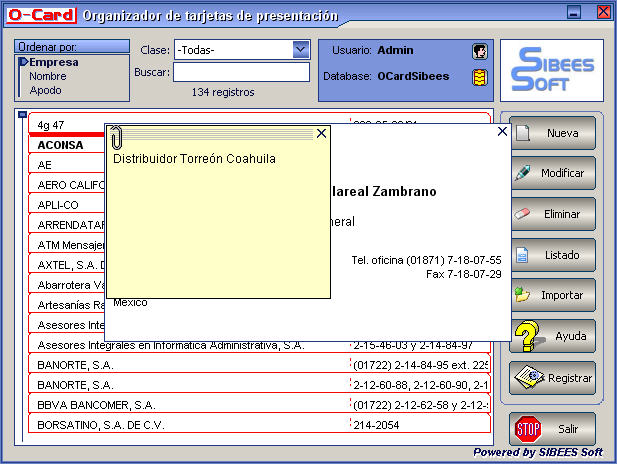Select the AERO CALIFO row
The image size is (617, 464).
[67, 185]
